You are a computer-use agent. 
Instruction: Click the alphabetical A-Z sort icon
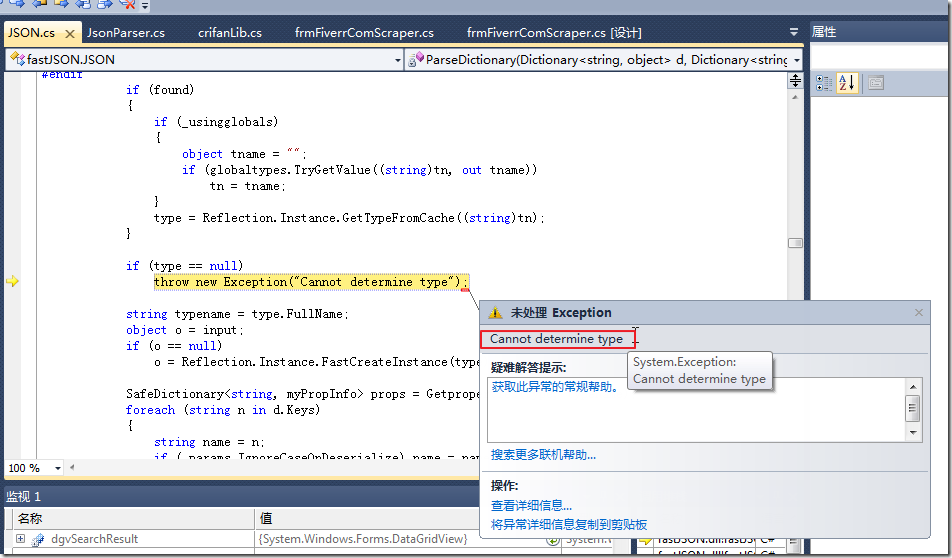846,83
